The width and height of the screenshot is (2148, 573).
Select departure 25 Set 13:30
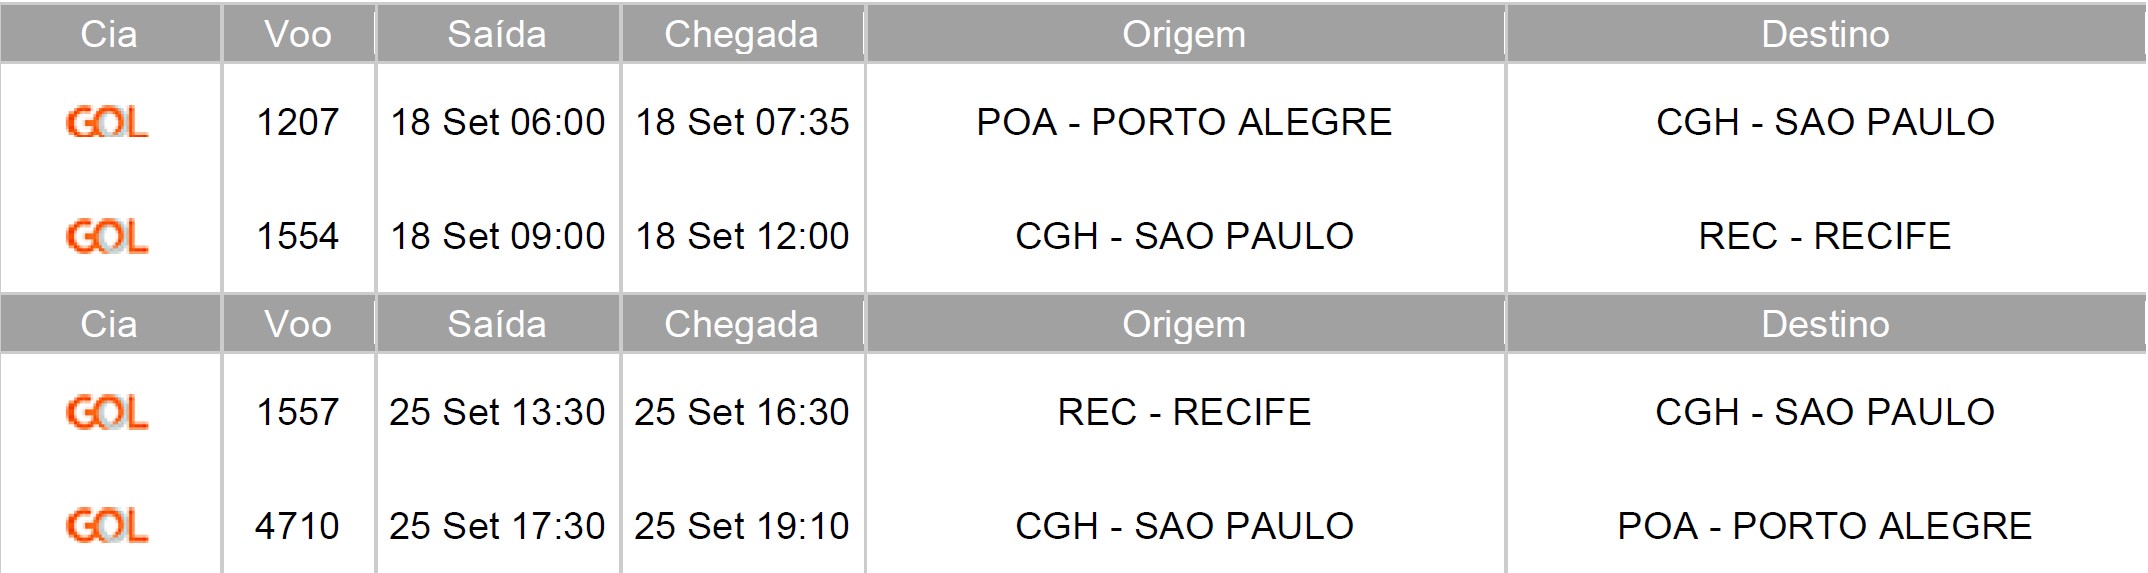click(x=497, y=412)
